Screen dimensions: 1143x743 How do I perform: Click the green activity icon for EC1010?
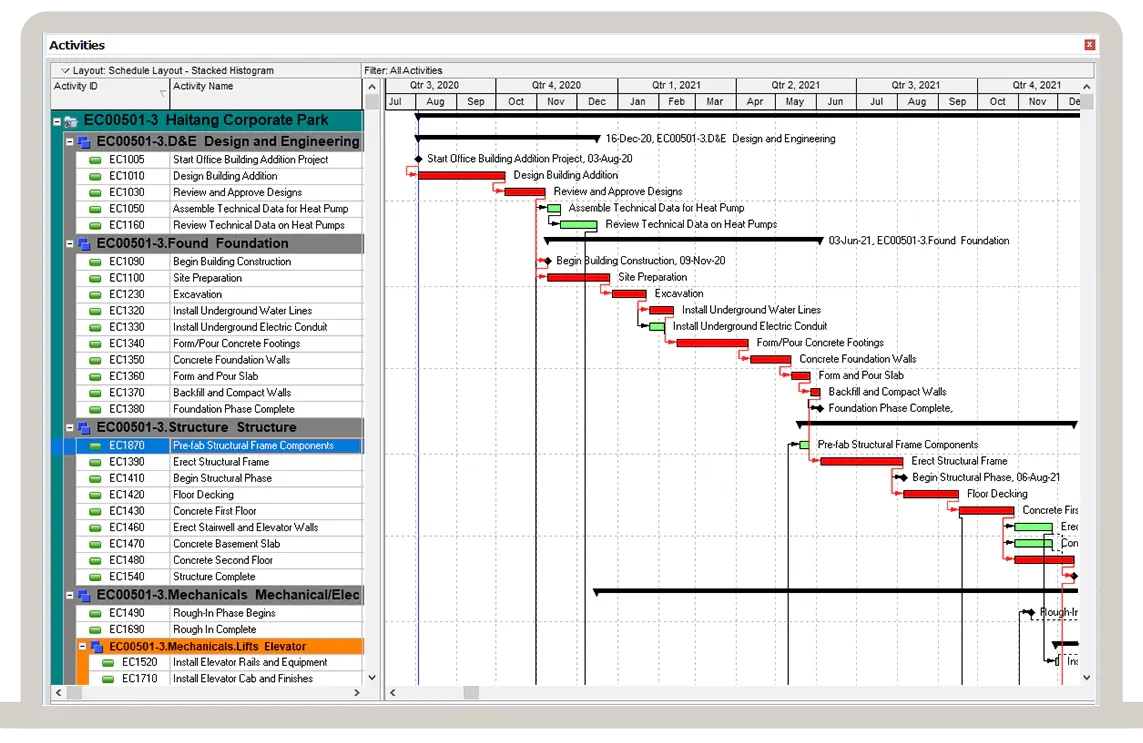(95, 176)
